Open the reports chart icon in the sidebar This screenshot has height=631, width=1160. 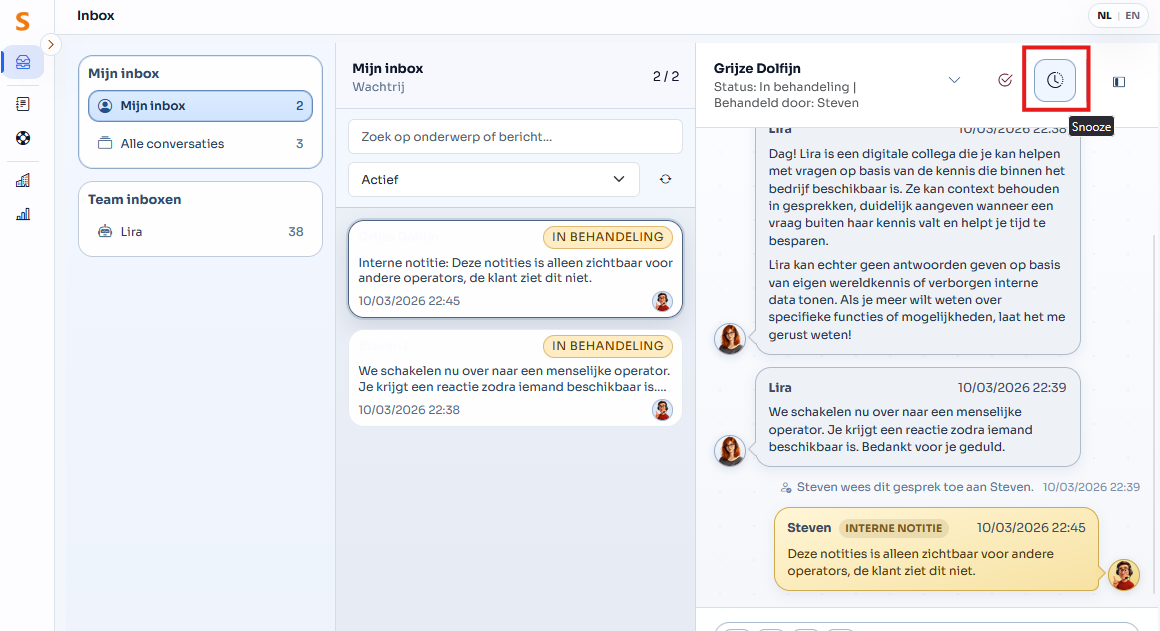[x=22, y=180]
